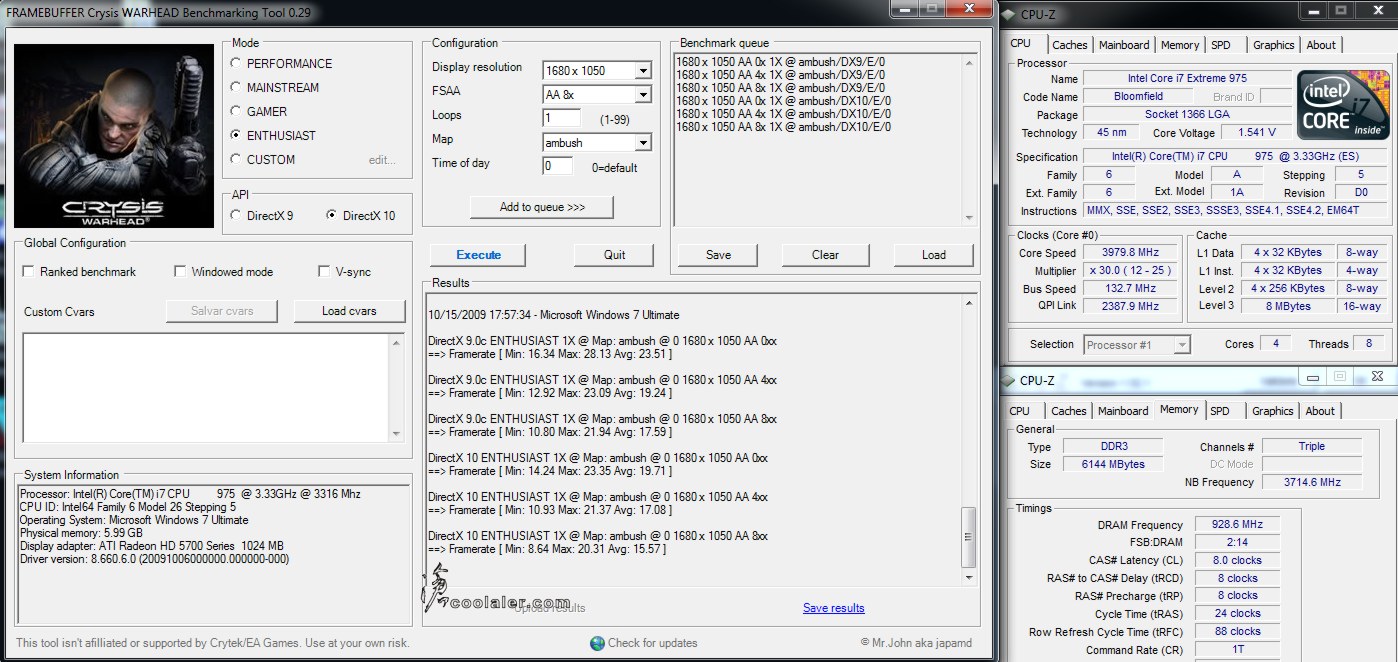Image resolution: width=1398 pixels, height=662 pixels.
Task: Load a benchmark queue
Action: [933, 255]
